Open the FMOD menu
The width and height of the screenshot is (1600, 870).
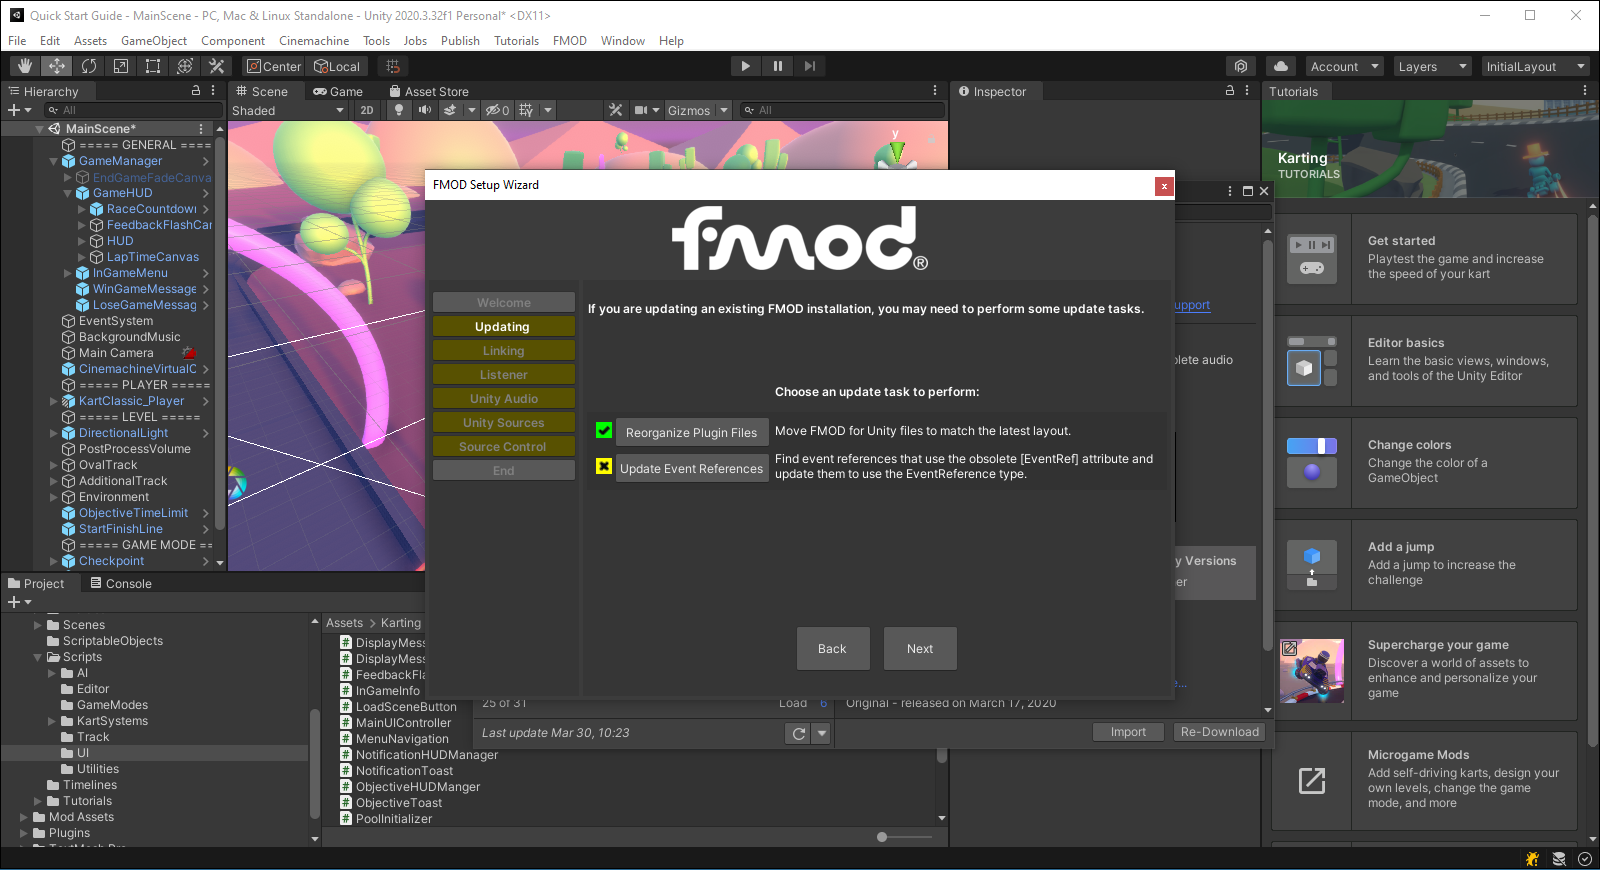coord(569,41)
